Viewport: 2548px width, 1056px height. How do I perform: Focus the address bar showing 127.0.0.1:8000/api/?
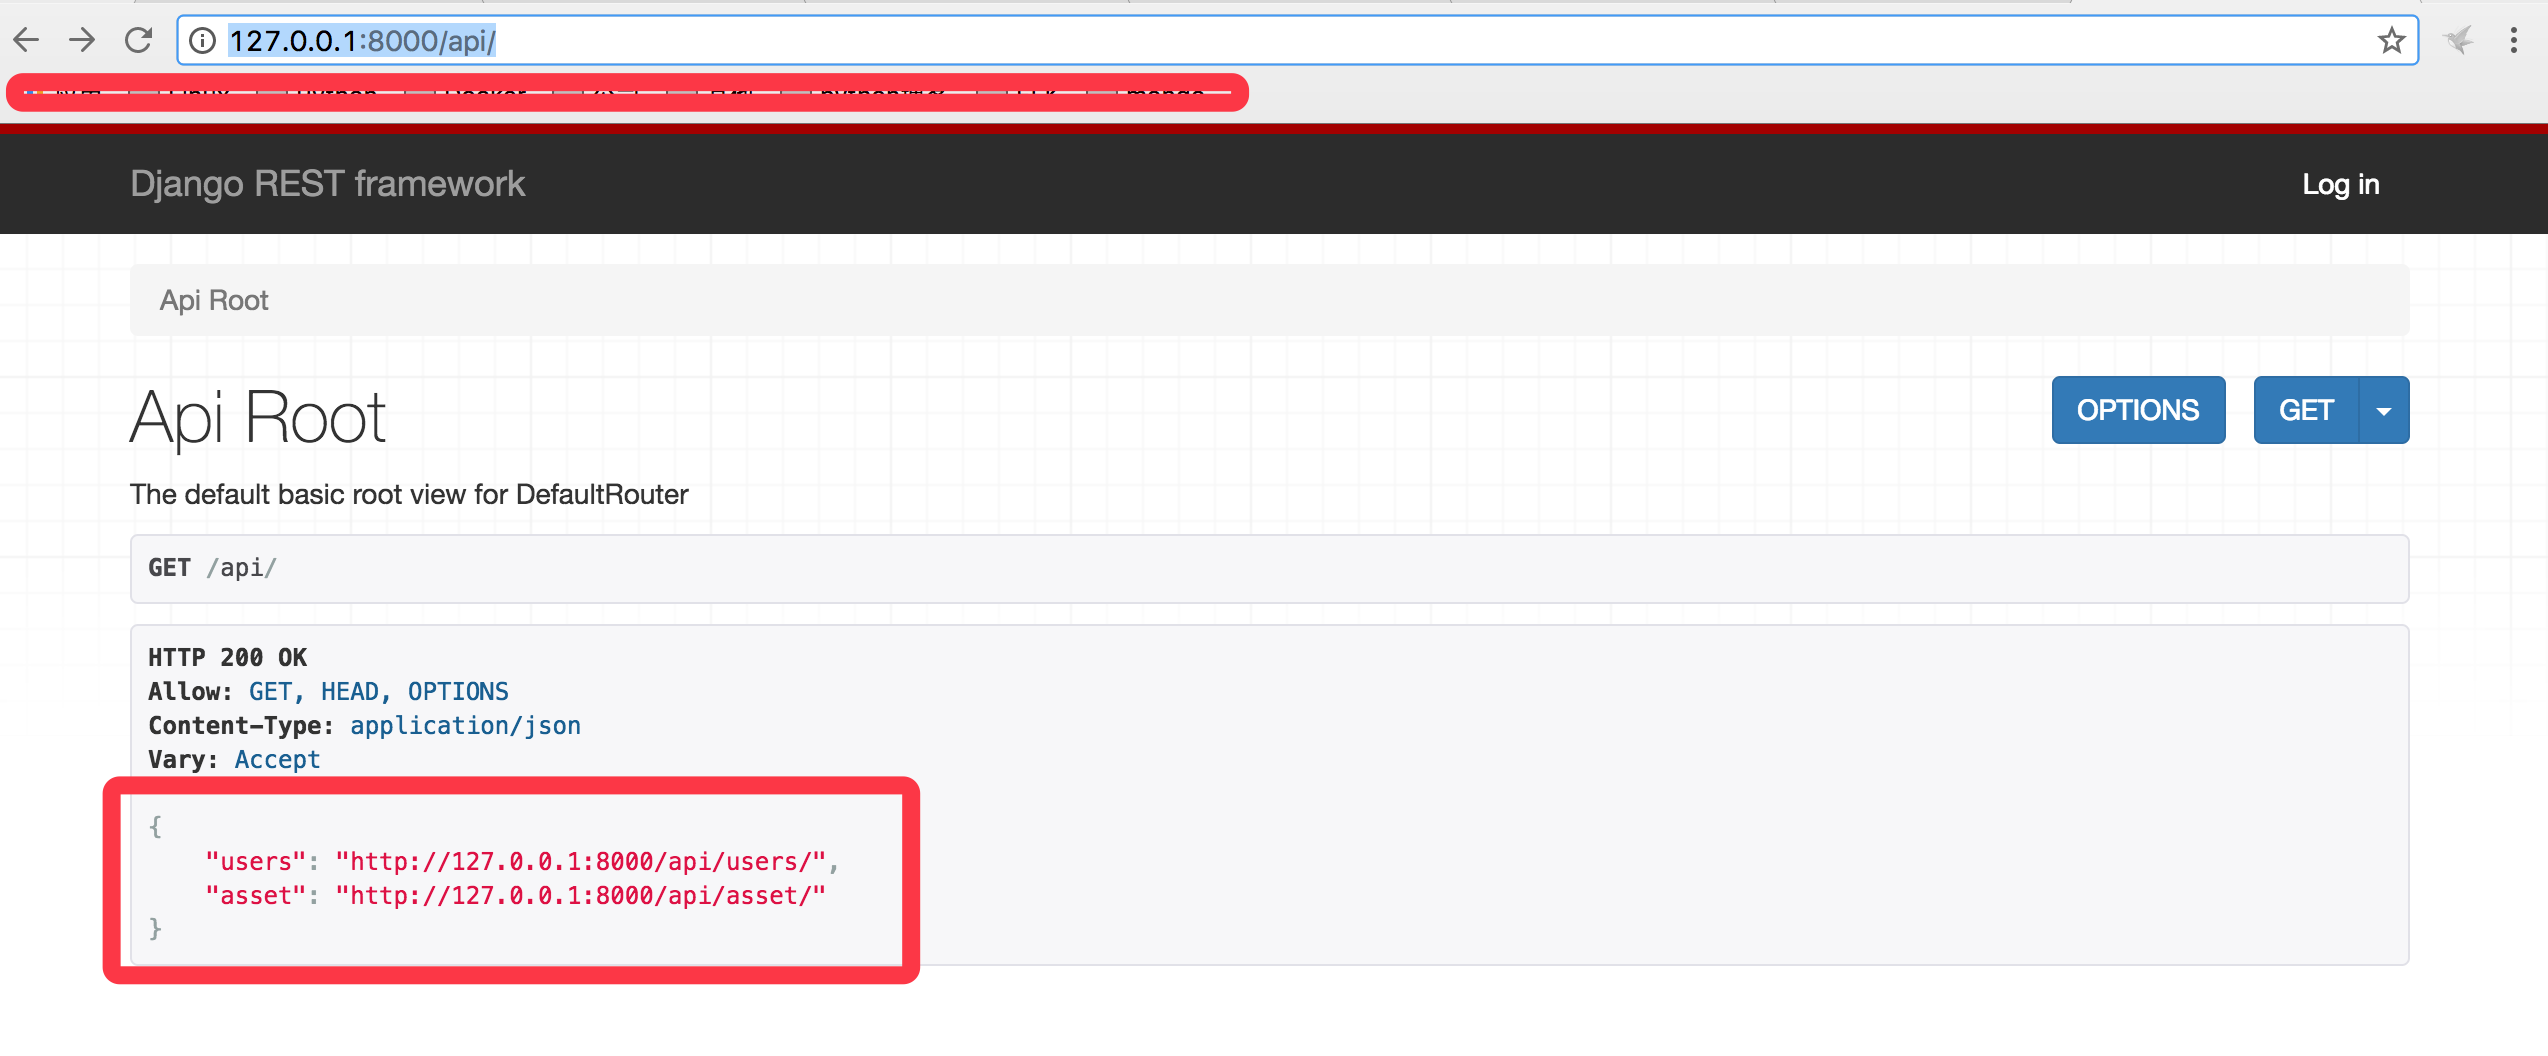[x=1297, y=40]
